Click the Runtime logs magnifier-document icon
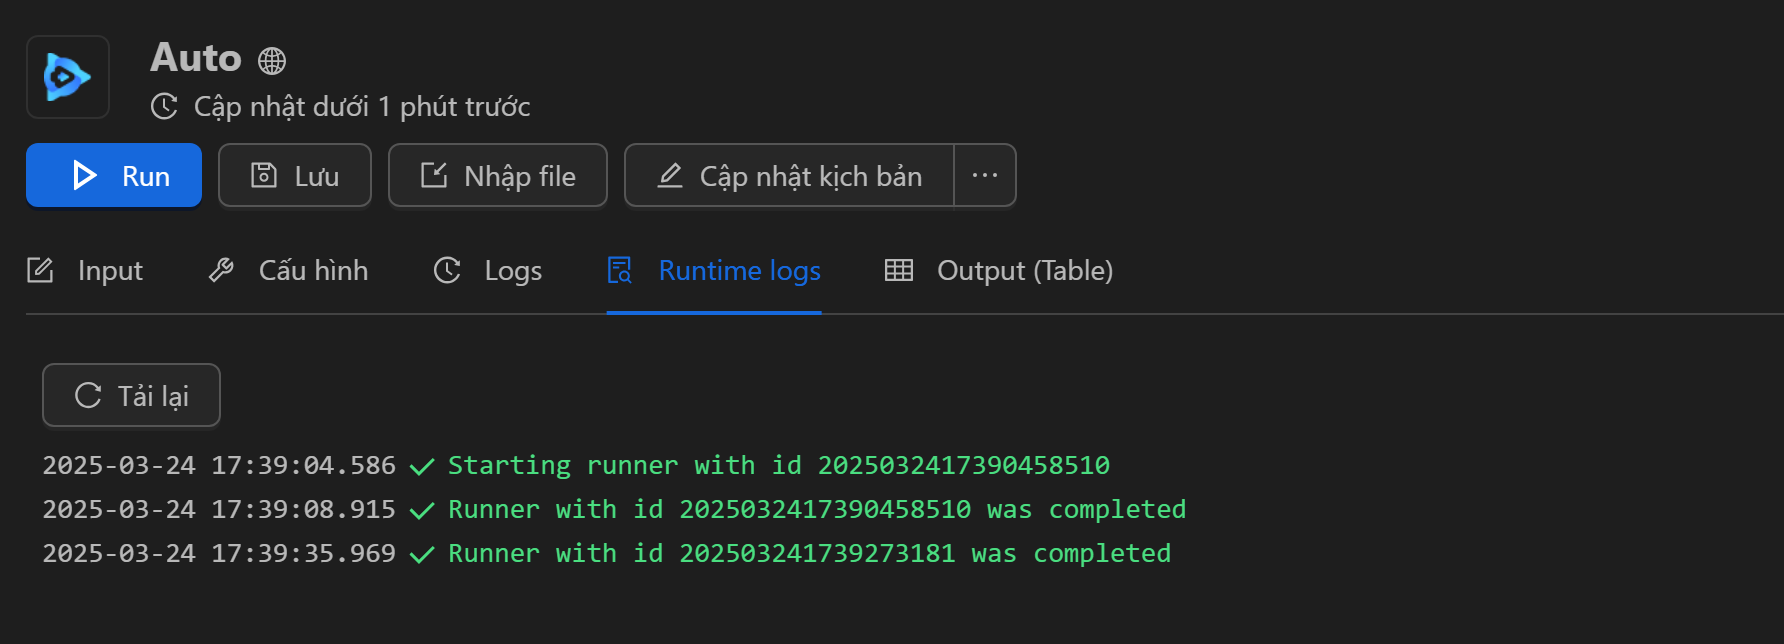Image resolution: width=1784 pixels, height=644 pixels. [619, 270]
